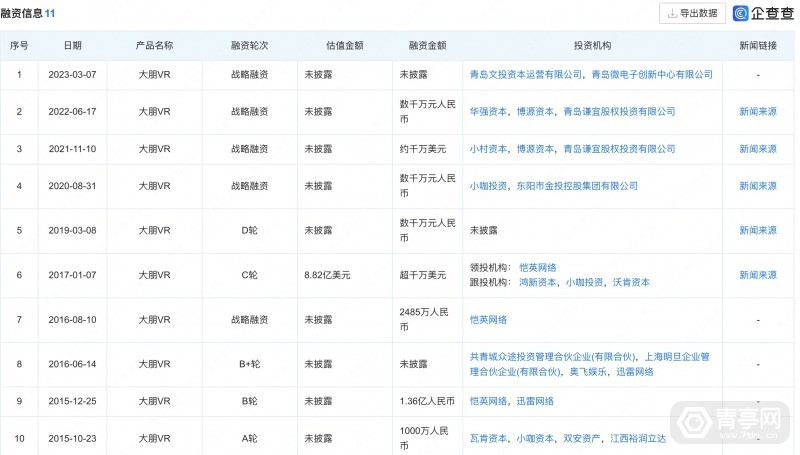Viewport: 800px width, 455px height.
Task: Select 大朋VR product name in row 1
Action: [x=155, y=74]
